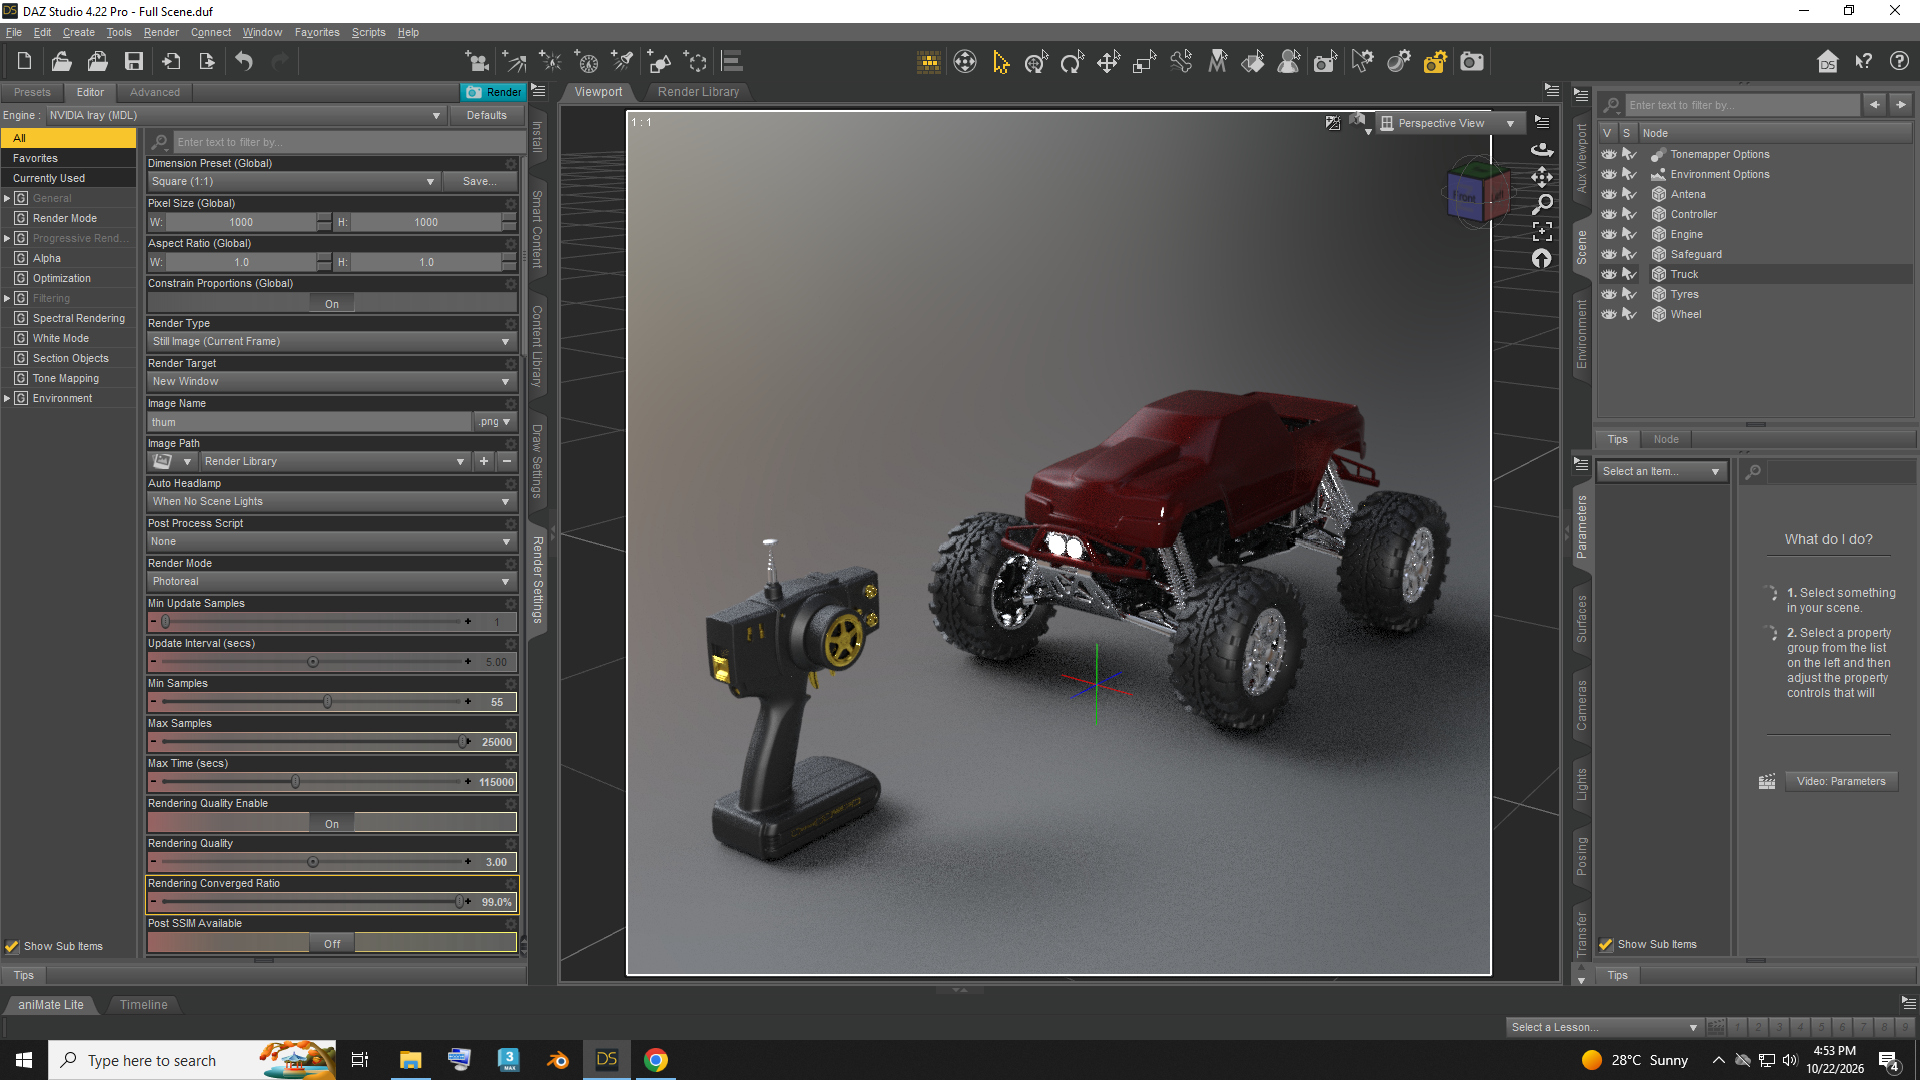Screen dimensions: 1920x1080
Task: Hide the Truck node visibility eye
Action: point(1608,274)
